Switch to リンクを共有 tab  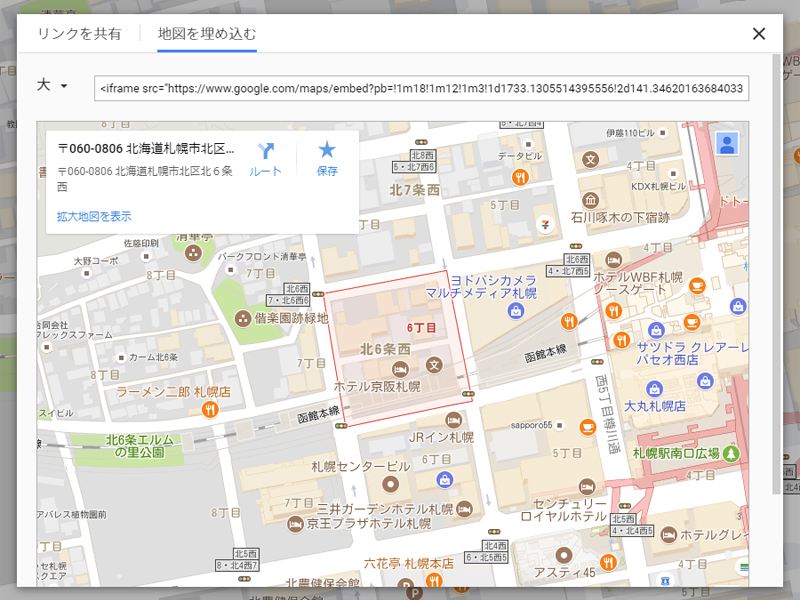[x=79, y=34]
